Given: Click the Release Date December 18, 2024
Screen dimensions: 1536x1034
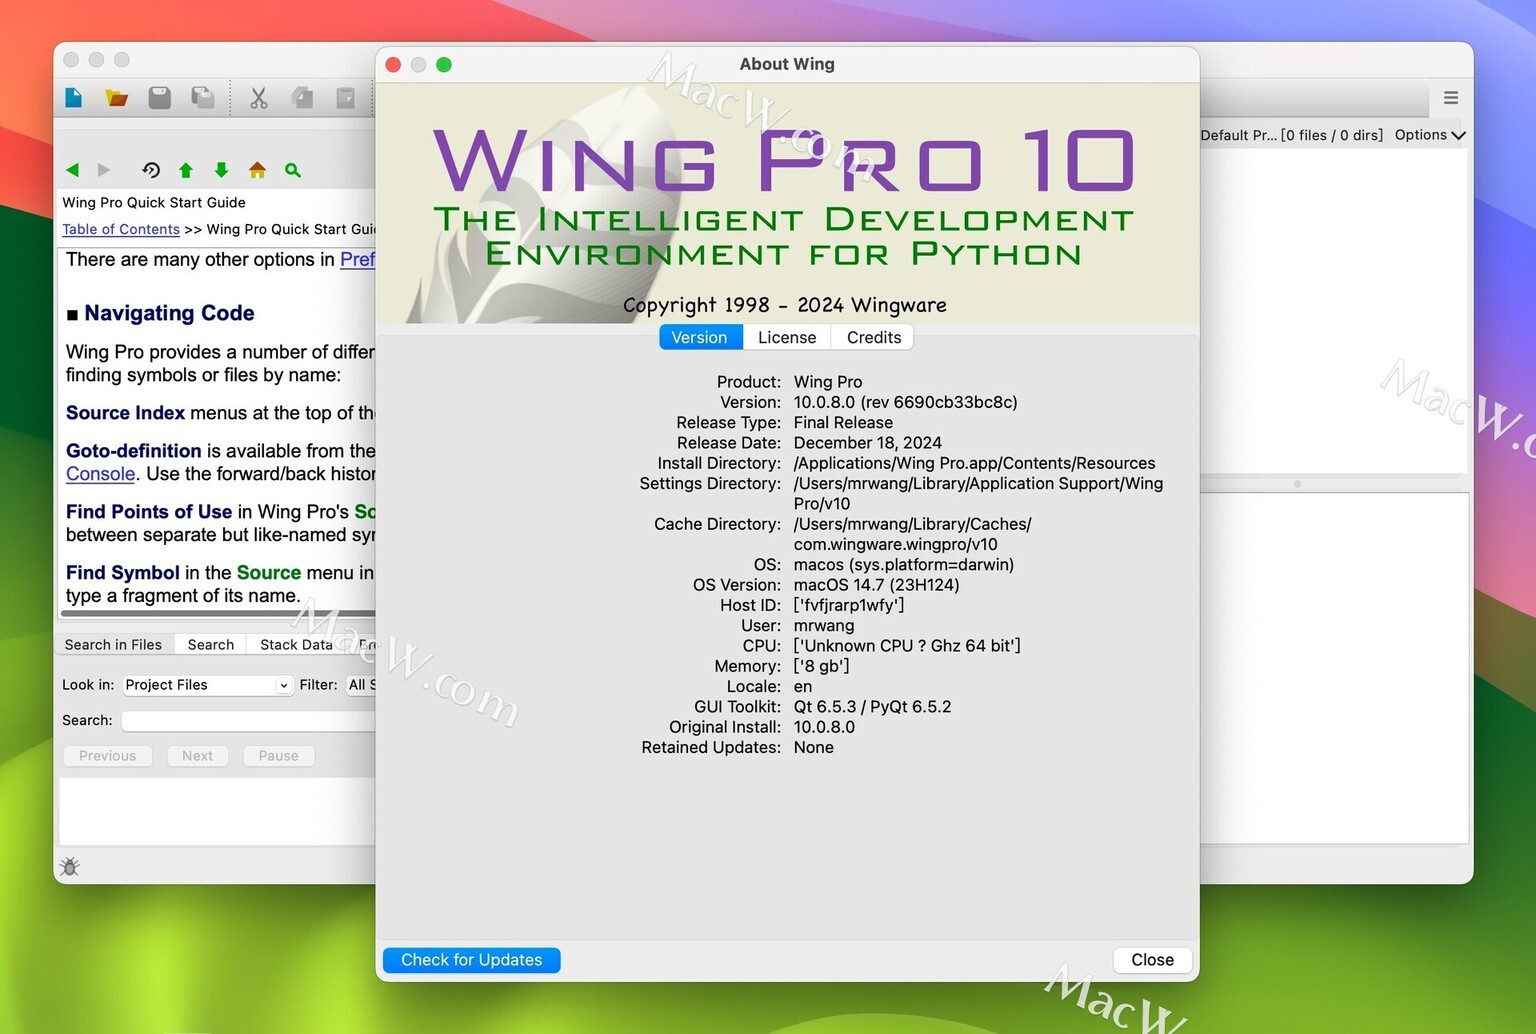Looking at the screenshot, I should (867, 443).
